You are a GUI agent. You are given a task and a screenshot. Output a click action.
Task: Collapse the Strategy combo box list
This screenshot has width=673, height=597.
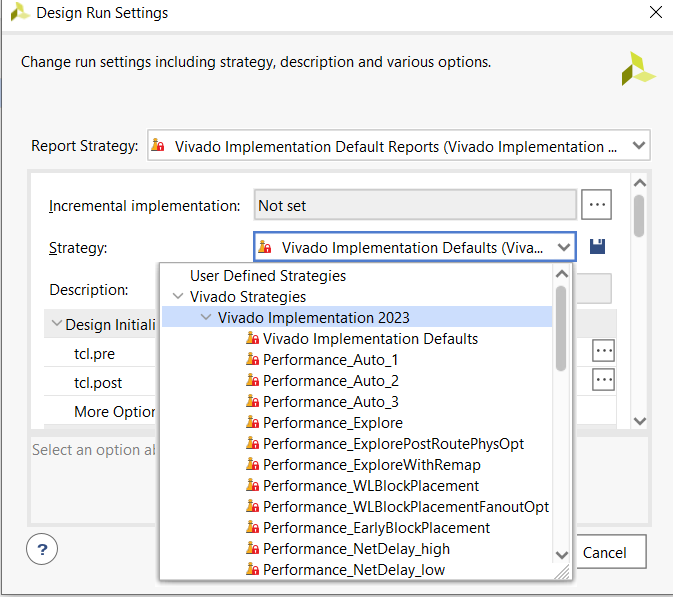[564, 247]
